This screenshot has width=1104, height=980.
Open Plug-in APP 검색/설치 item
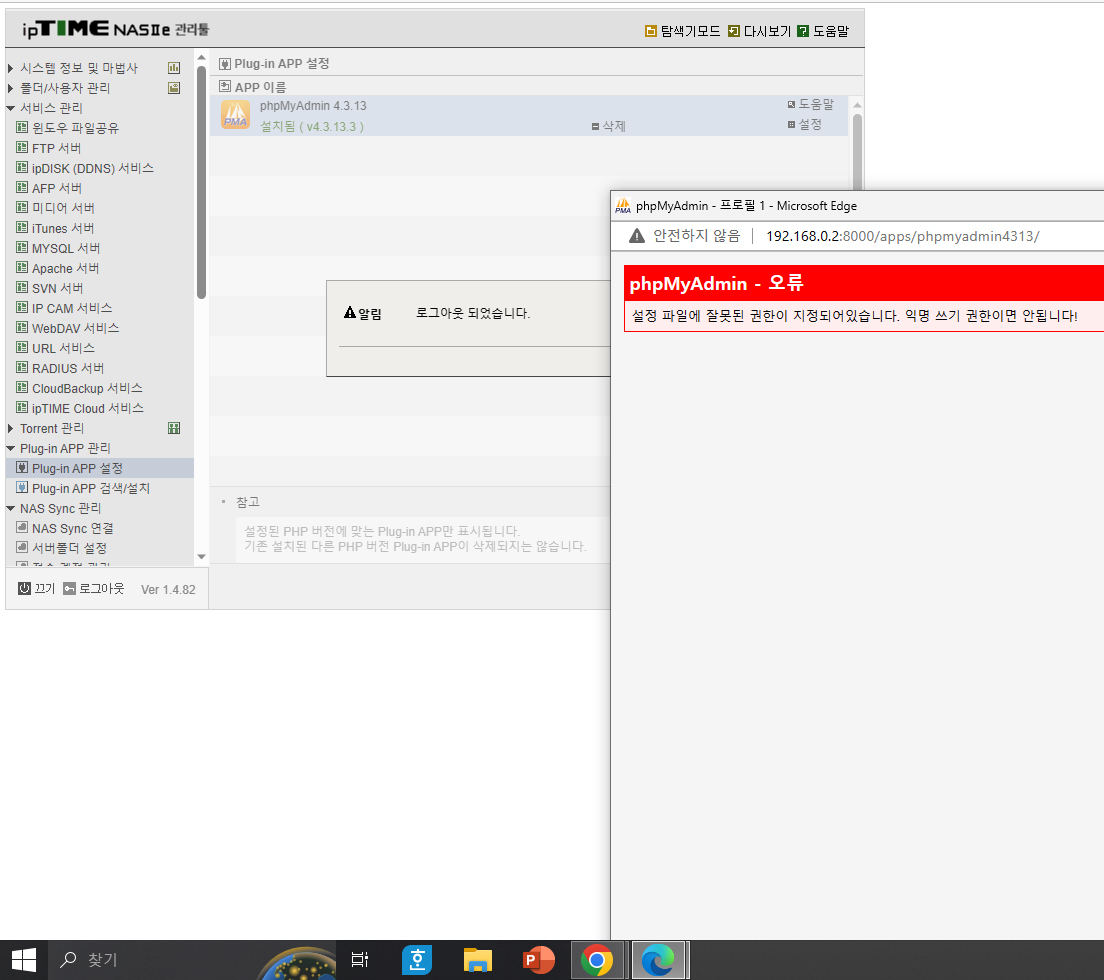point(83,489)
